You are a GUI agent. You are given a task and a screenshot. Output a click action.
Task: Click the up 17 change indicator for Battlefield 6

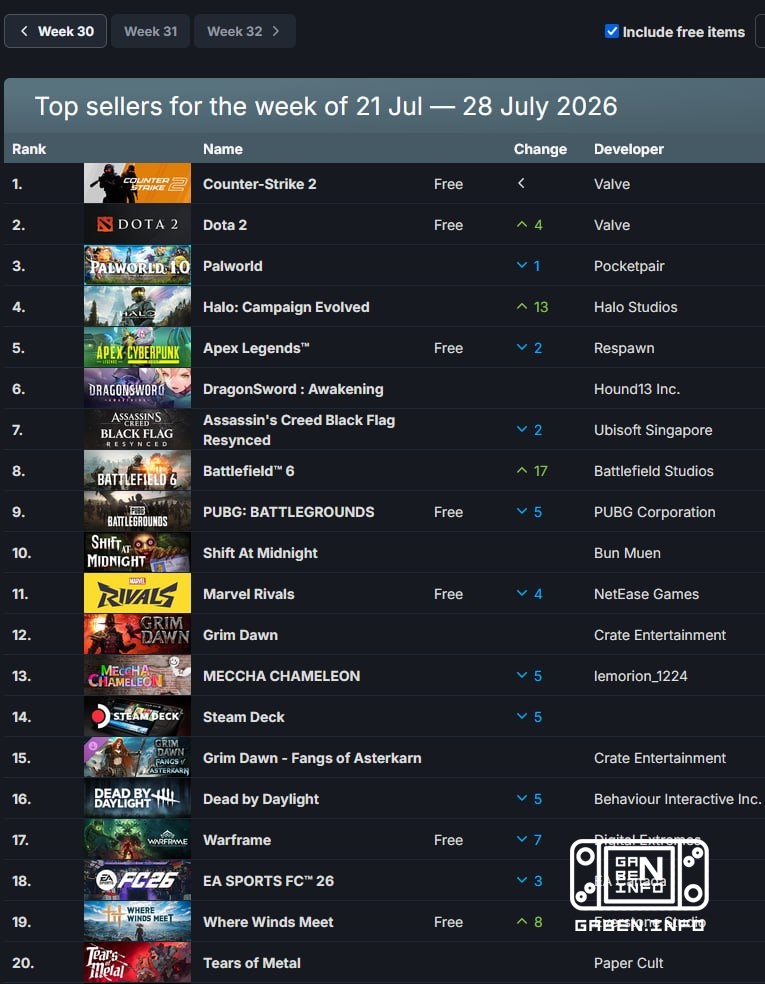pos(532,471)
